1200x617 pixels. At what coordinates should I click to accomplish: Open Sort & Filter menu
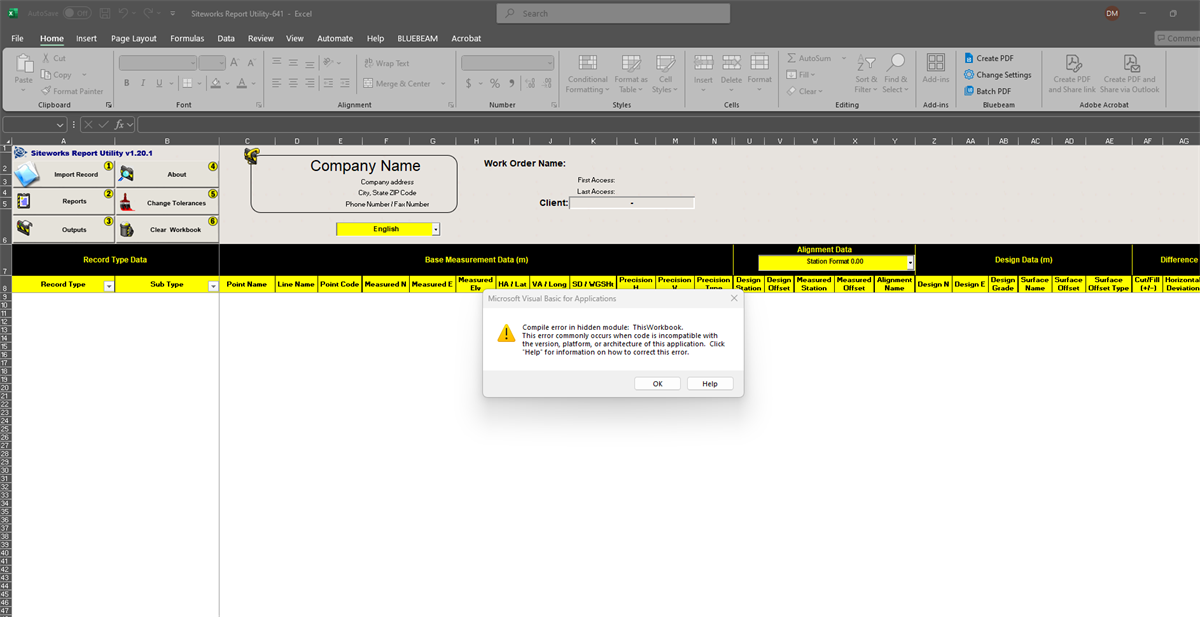(x=866, y=73)
